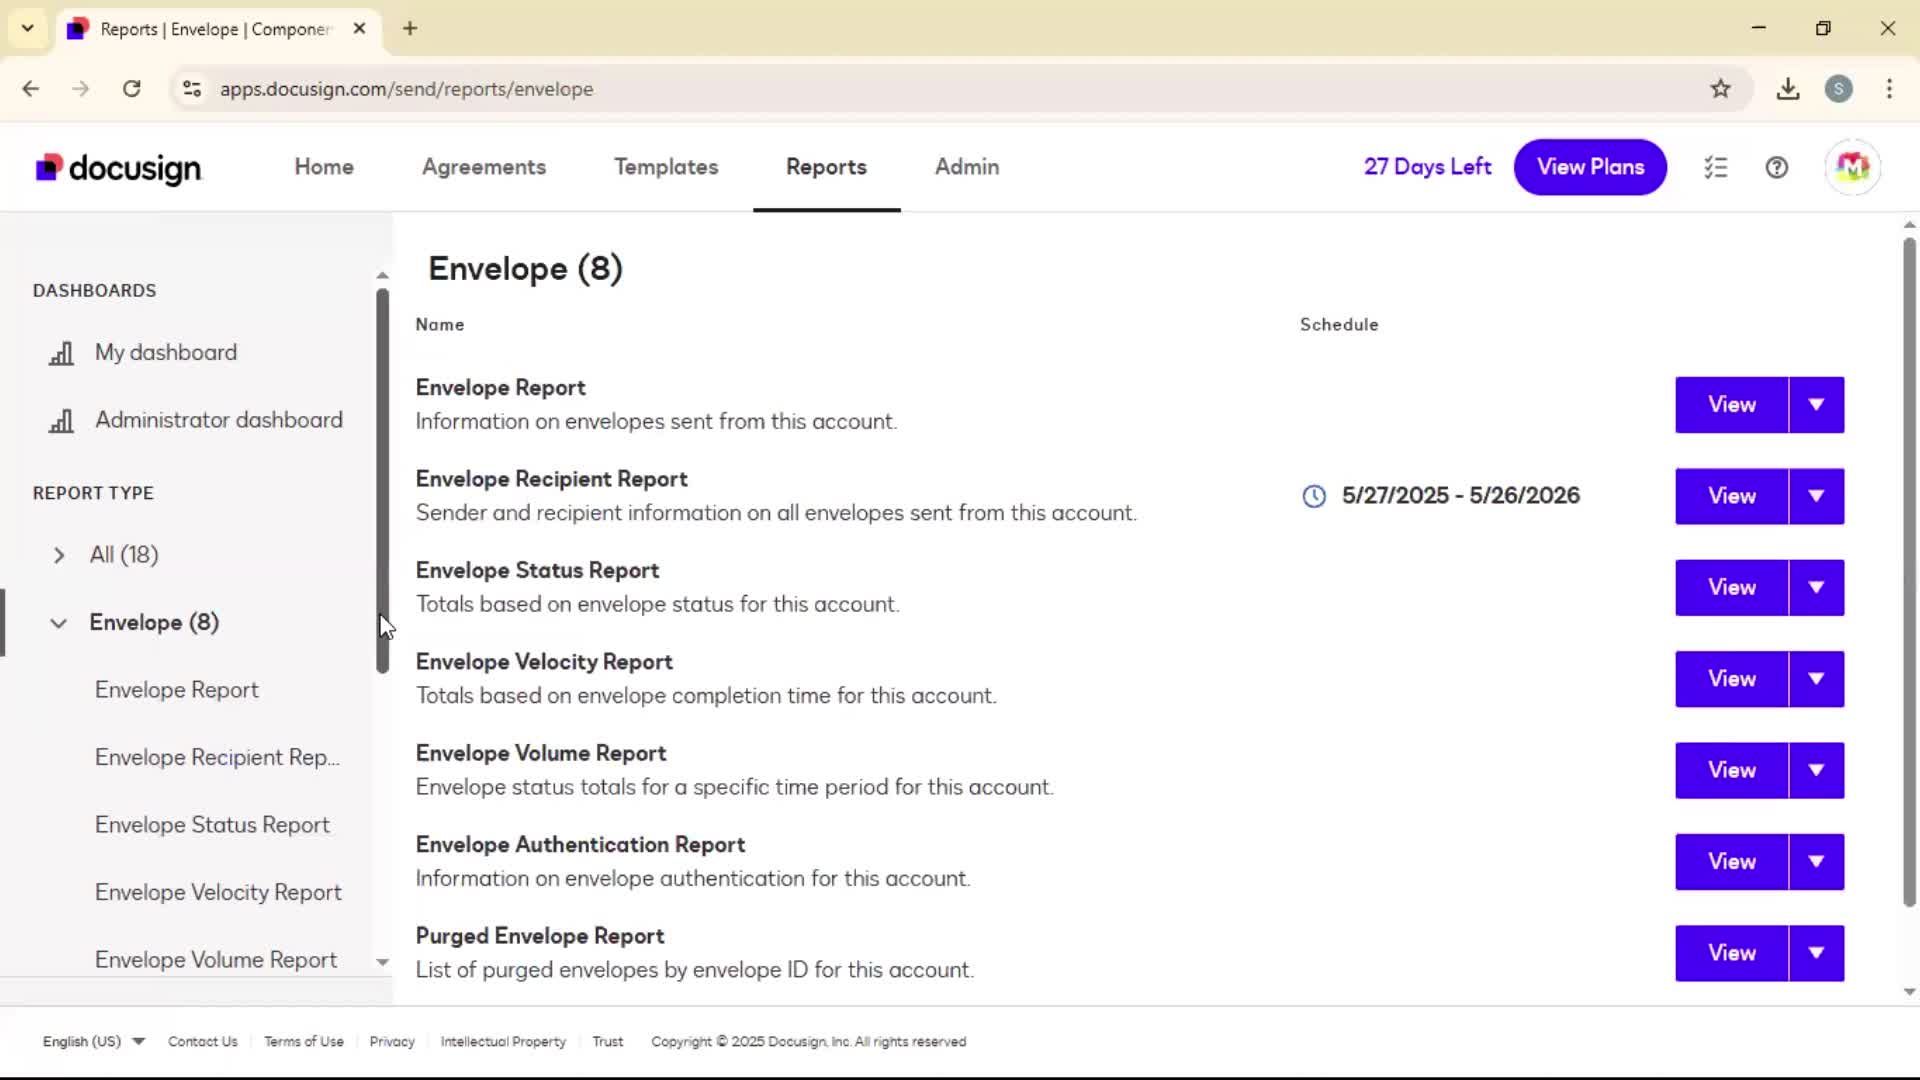Screen dimensions: 1920x1080
Task: Click the Purged Envelope Report title
Action: pos(540,936)
